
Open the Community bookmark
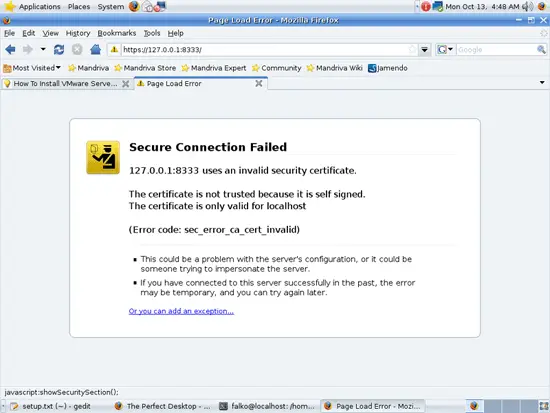click(277, 68)
